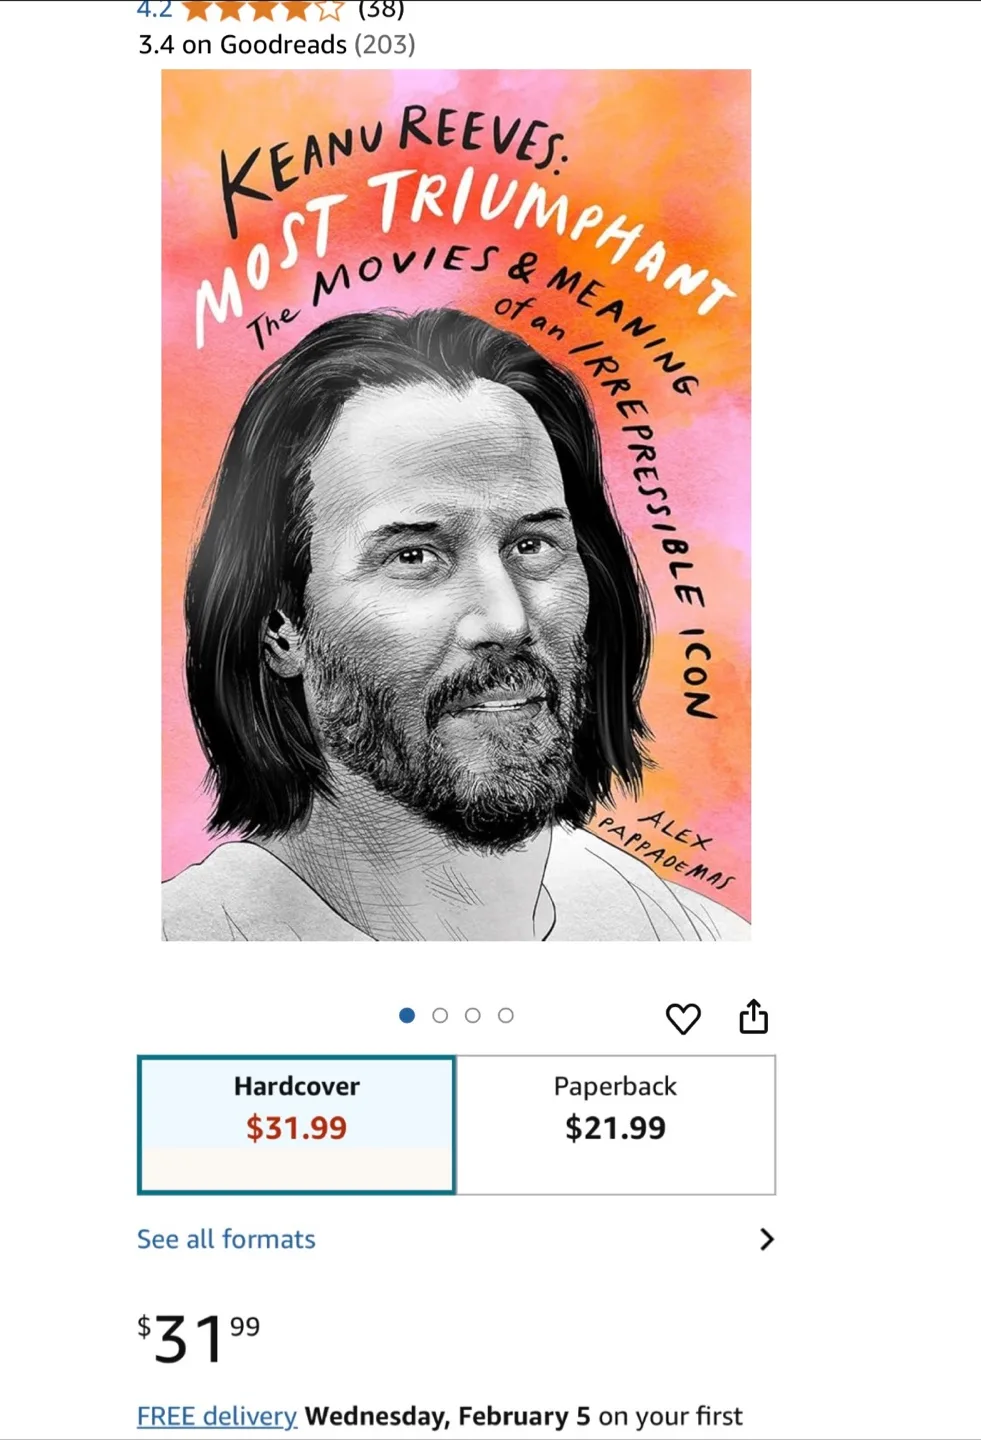Select the first carousel dot
This screenshot has height=1440, width=981.
click(407, 1015)
